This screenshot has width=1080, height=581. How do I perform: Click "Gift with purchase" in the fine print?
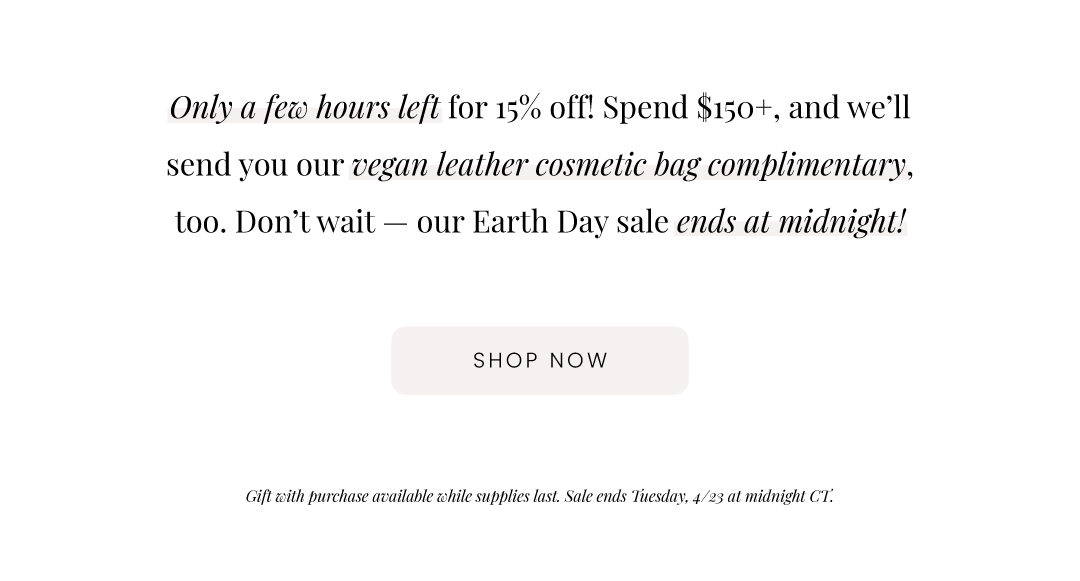307,496
